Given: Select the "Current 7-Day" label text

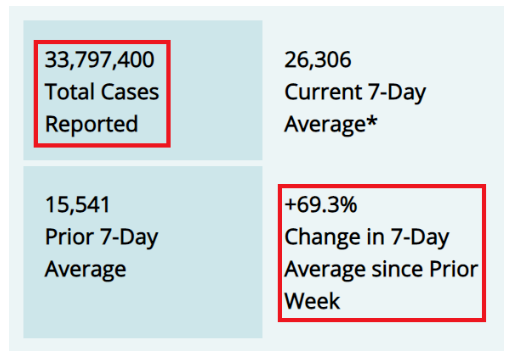Looking at the screenshot, I should (x=355, y=92).
